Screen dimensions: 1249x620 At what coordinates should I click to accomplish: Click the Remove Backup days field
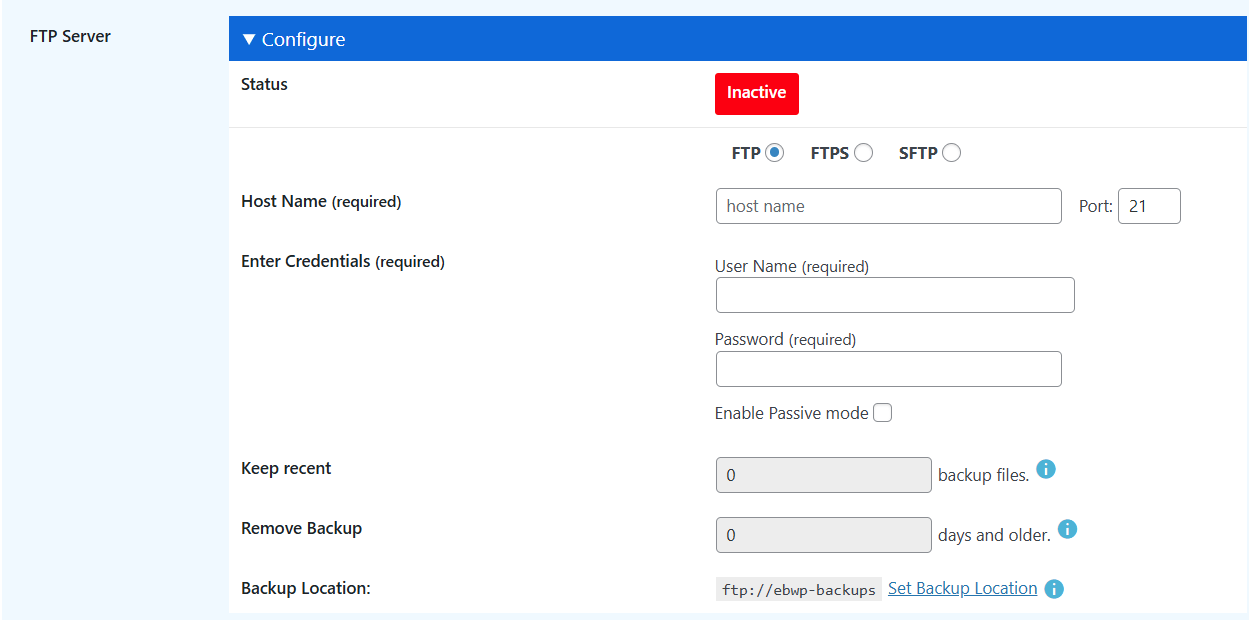(823, 535)
